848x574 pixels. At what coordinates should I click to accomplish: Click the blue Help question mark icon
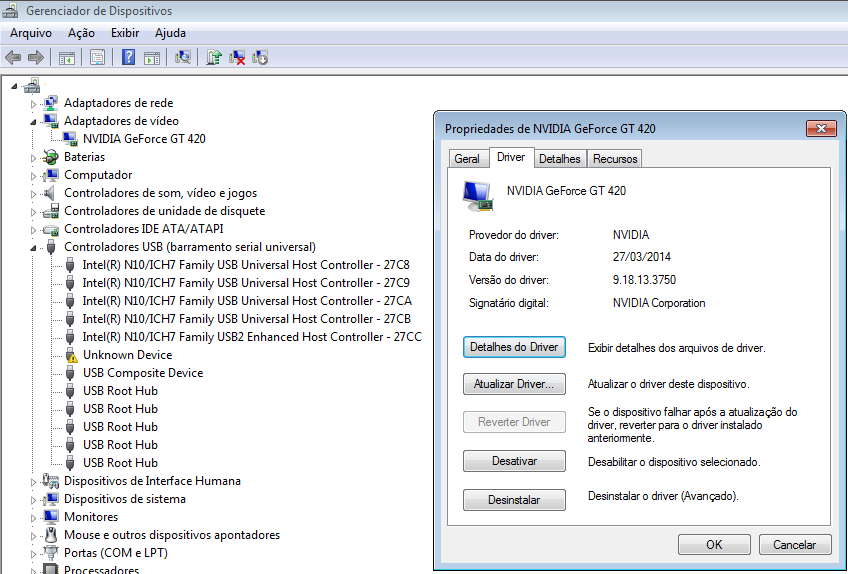[x=128, y=57]
